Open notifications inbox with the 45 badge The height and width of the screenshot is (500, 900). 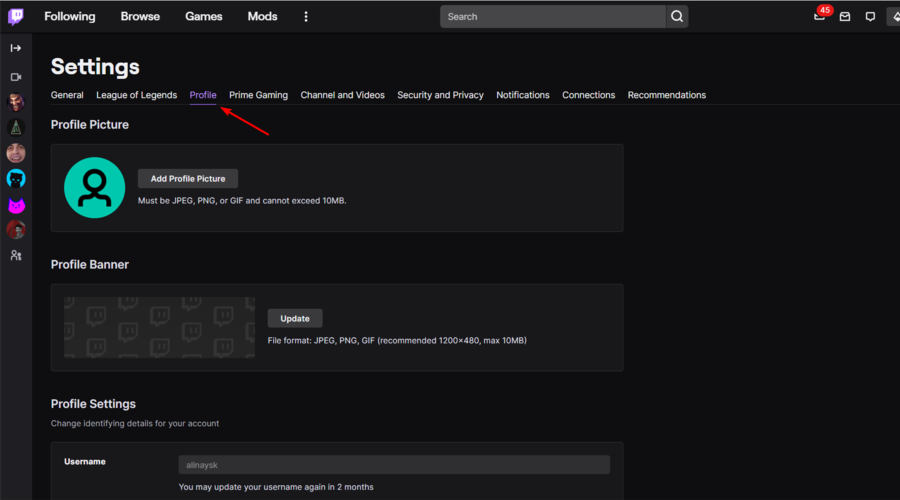(x=820, y=17)
